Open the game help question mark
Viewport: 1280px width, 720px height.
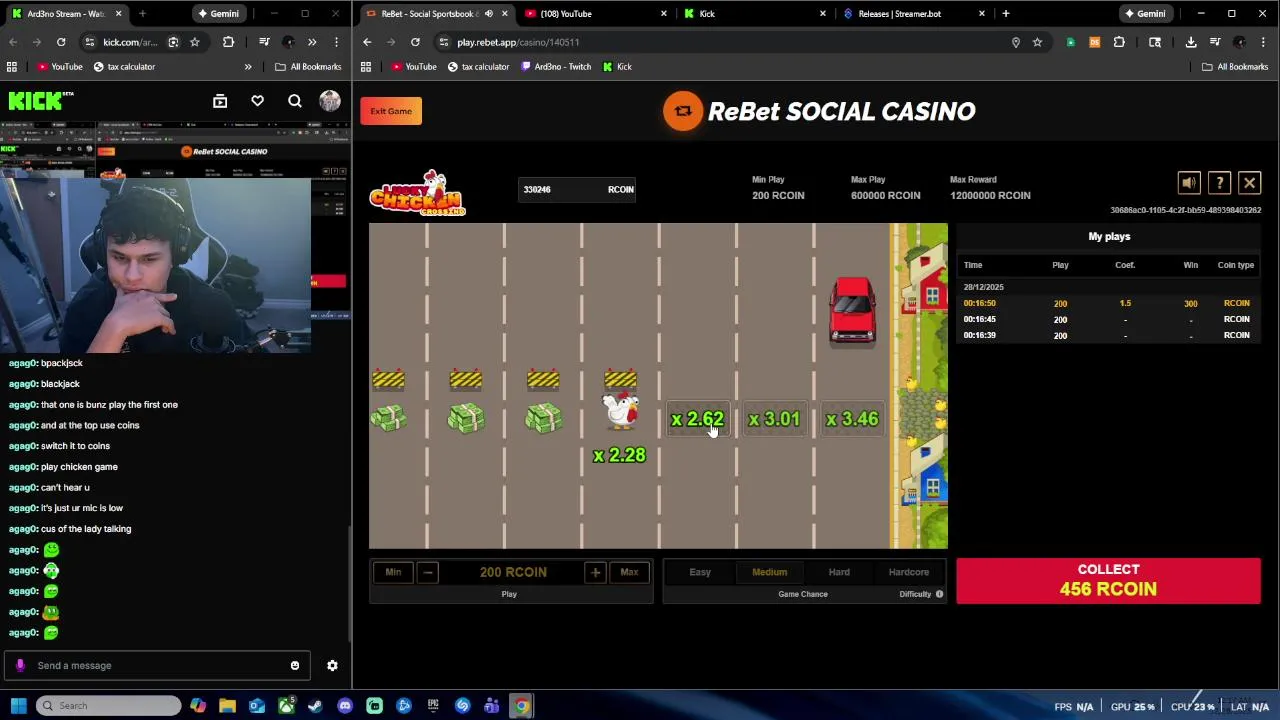[x=1219, y=183]
